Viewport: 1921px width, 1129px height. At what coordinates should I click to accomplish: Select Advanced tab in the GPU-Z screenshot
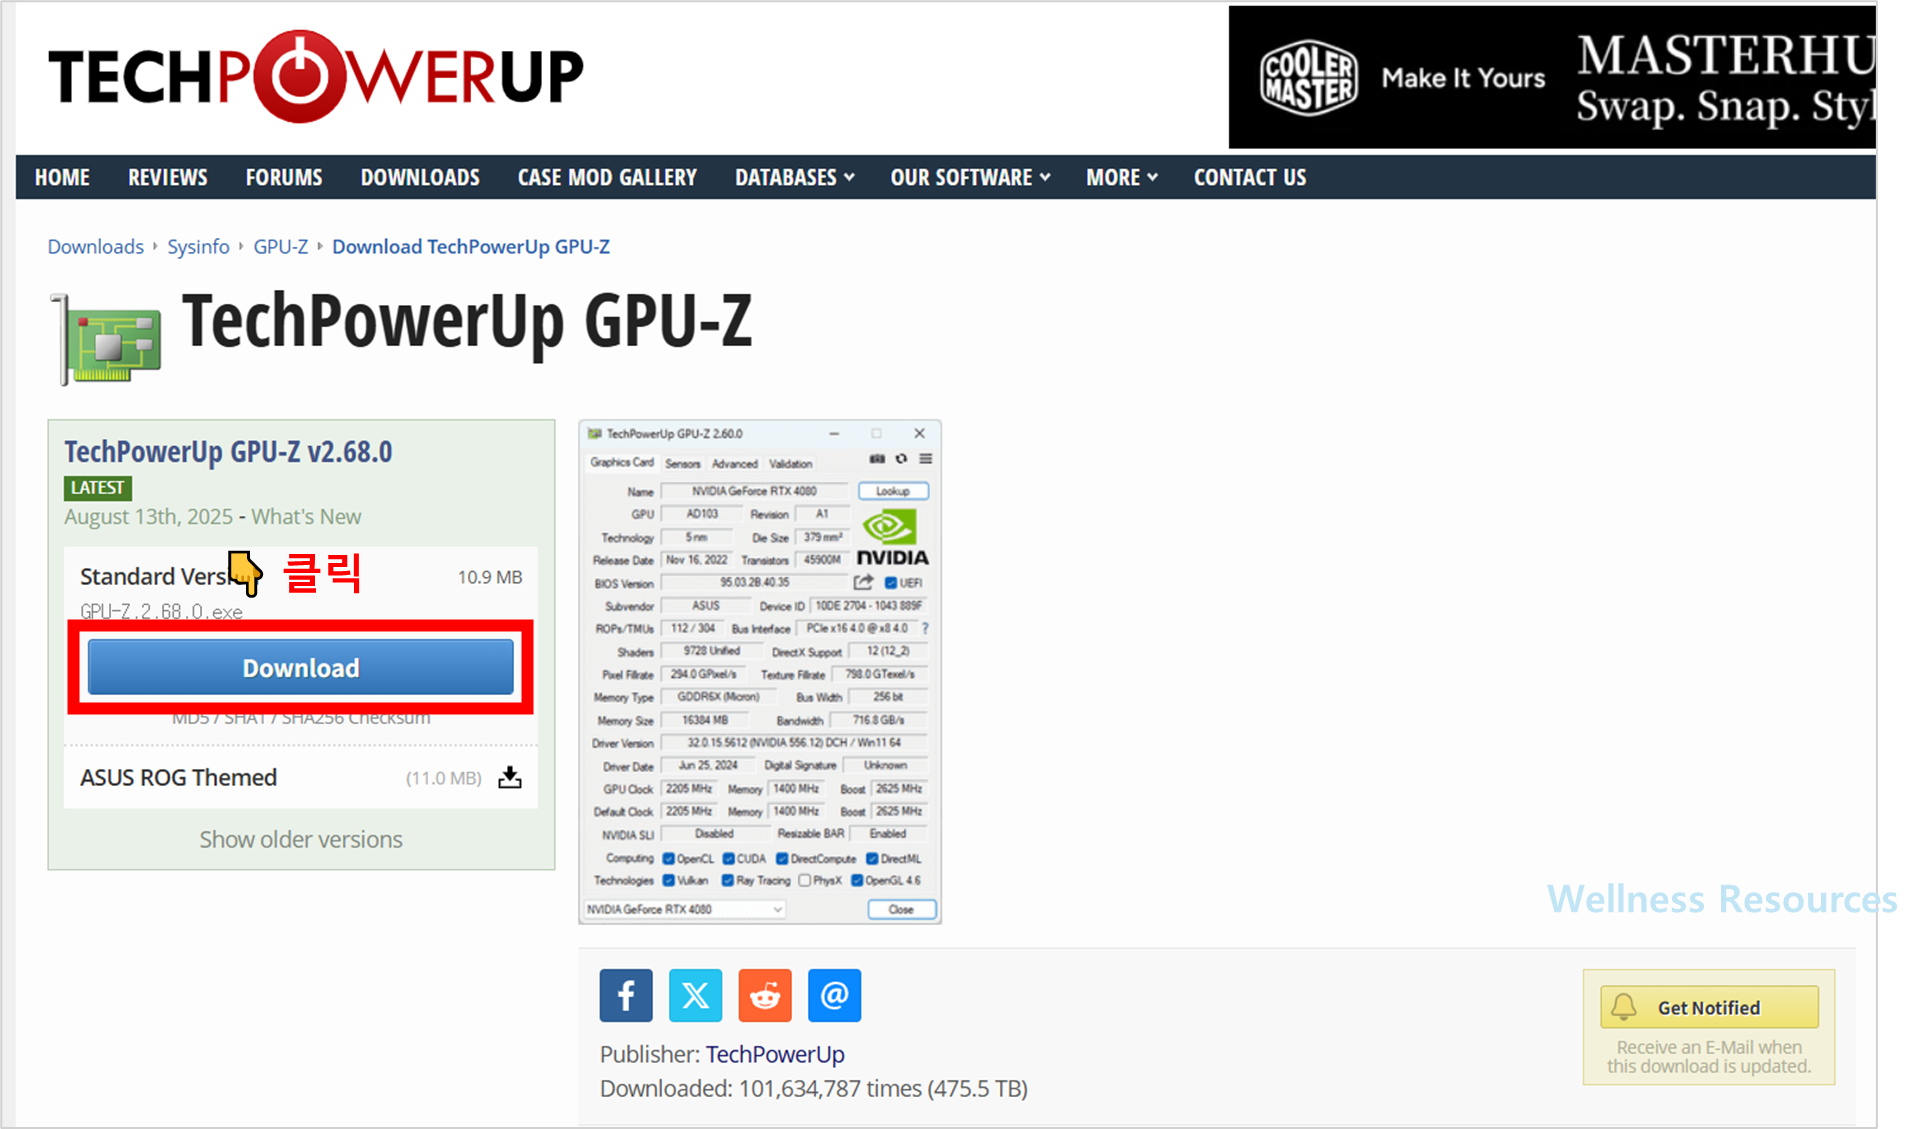[x=735, y=464]
